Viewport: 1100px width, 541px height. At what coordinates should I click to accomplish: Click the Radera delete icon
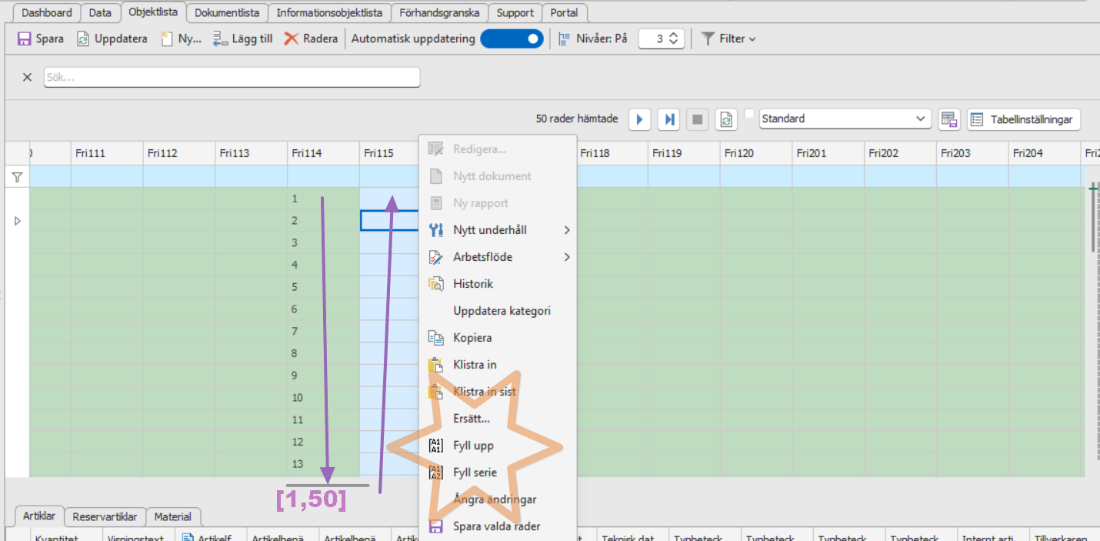click(291, 39)
